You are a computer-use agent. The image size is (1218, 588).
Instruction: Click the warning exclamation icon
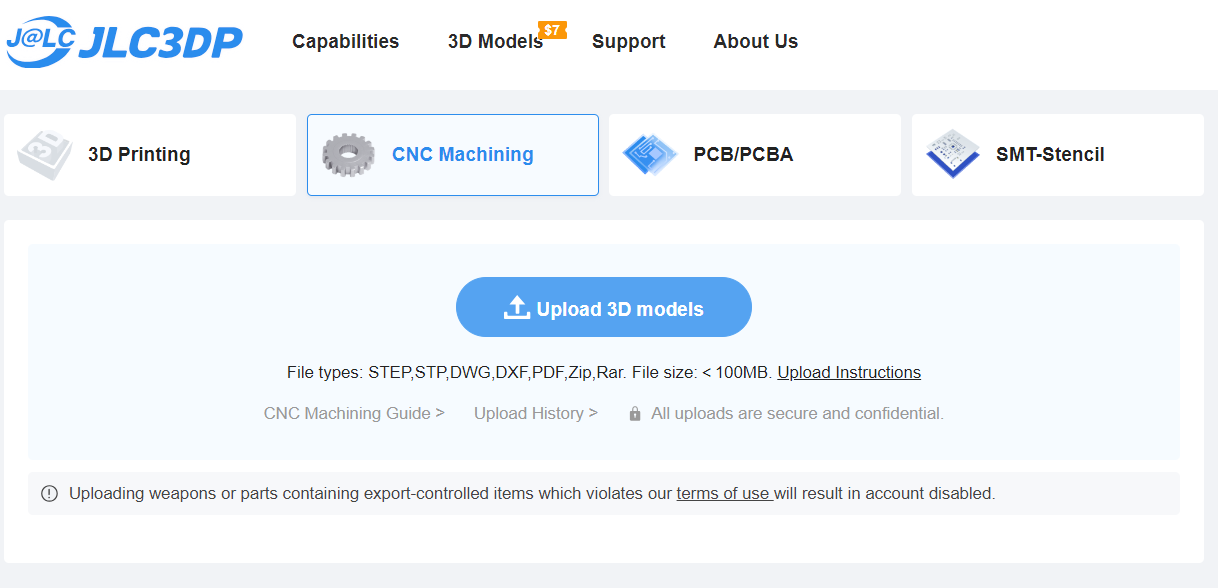point(49,493)
